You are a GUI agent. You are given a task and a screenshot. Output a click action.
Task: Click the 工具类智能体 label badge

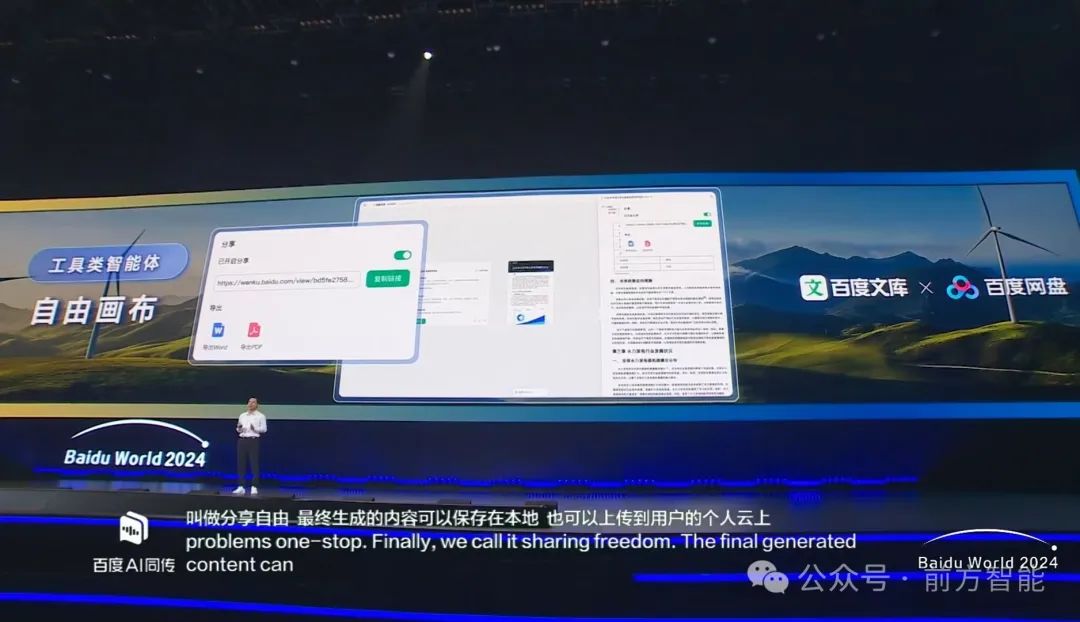107,263
